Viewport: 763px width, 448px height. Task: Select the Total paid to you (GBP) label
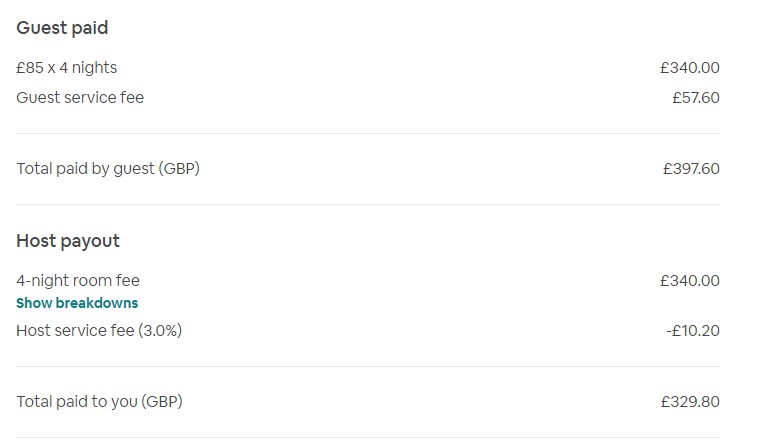99,402
